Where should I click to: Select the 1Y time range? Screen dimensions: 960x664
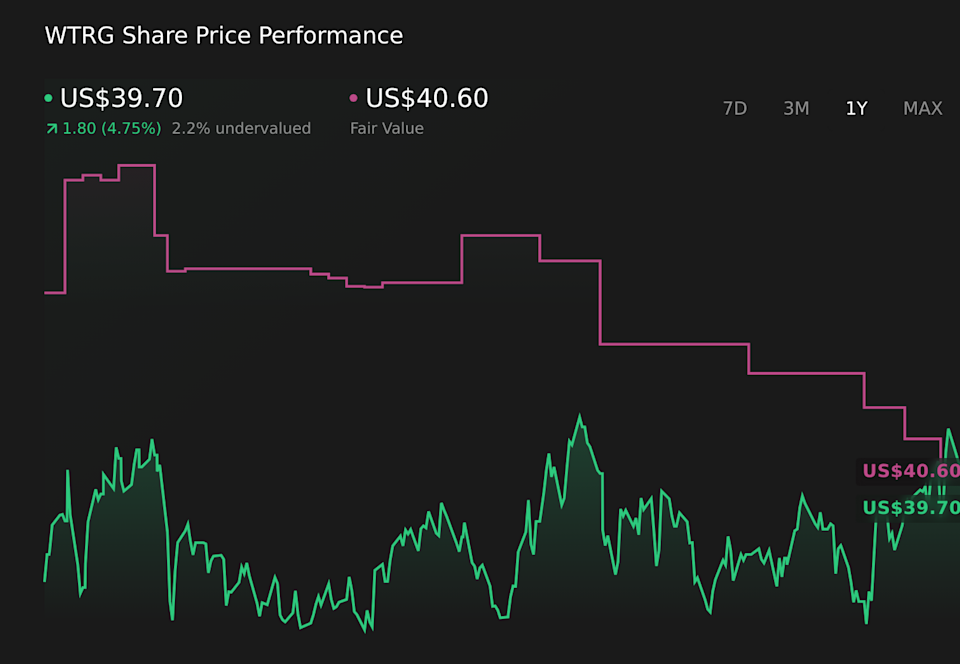point(856,108)
